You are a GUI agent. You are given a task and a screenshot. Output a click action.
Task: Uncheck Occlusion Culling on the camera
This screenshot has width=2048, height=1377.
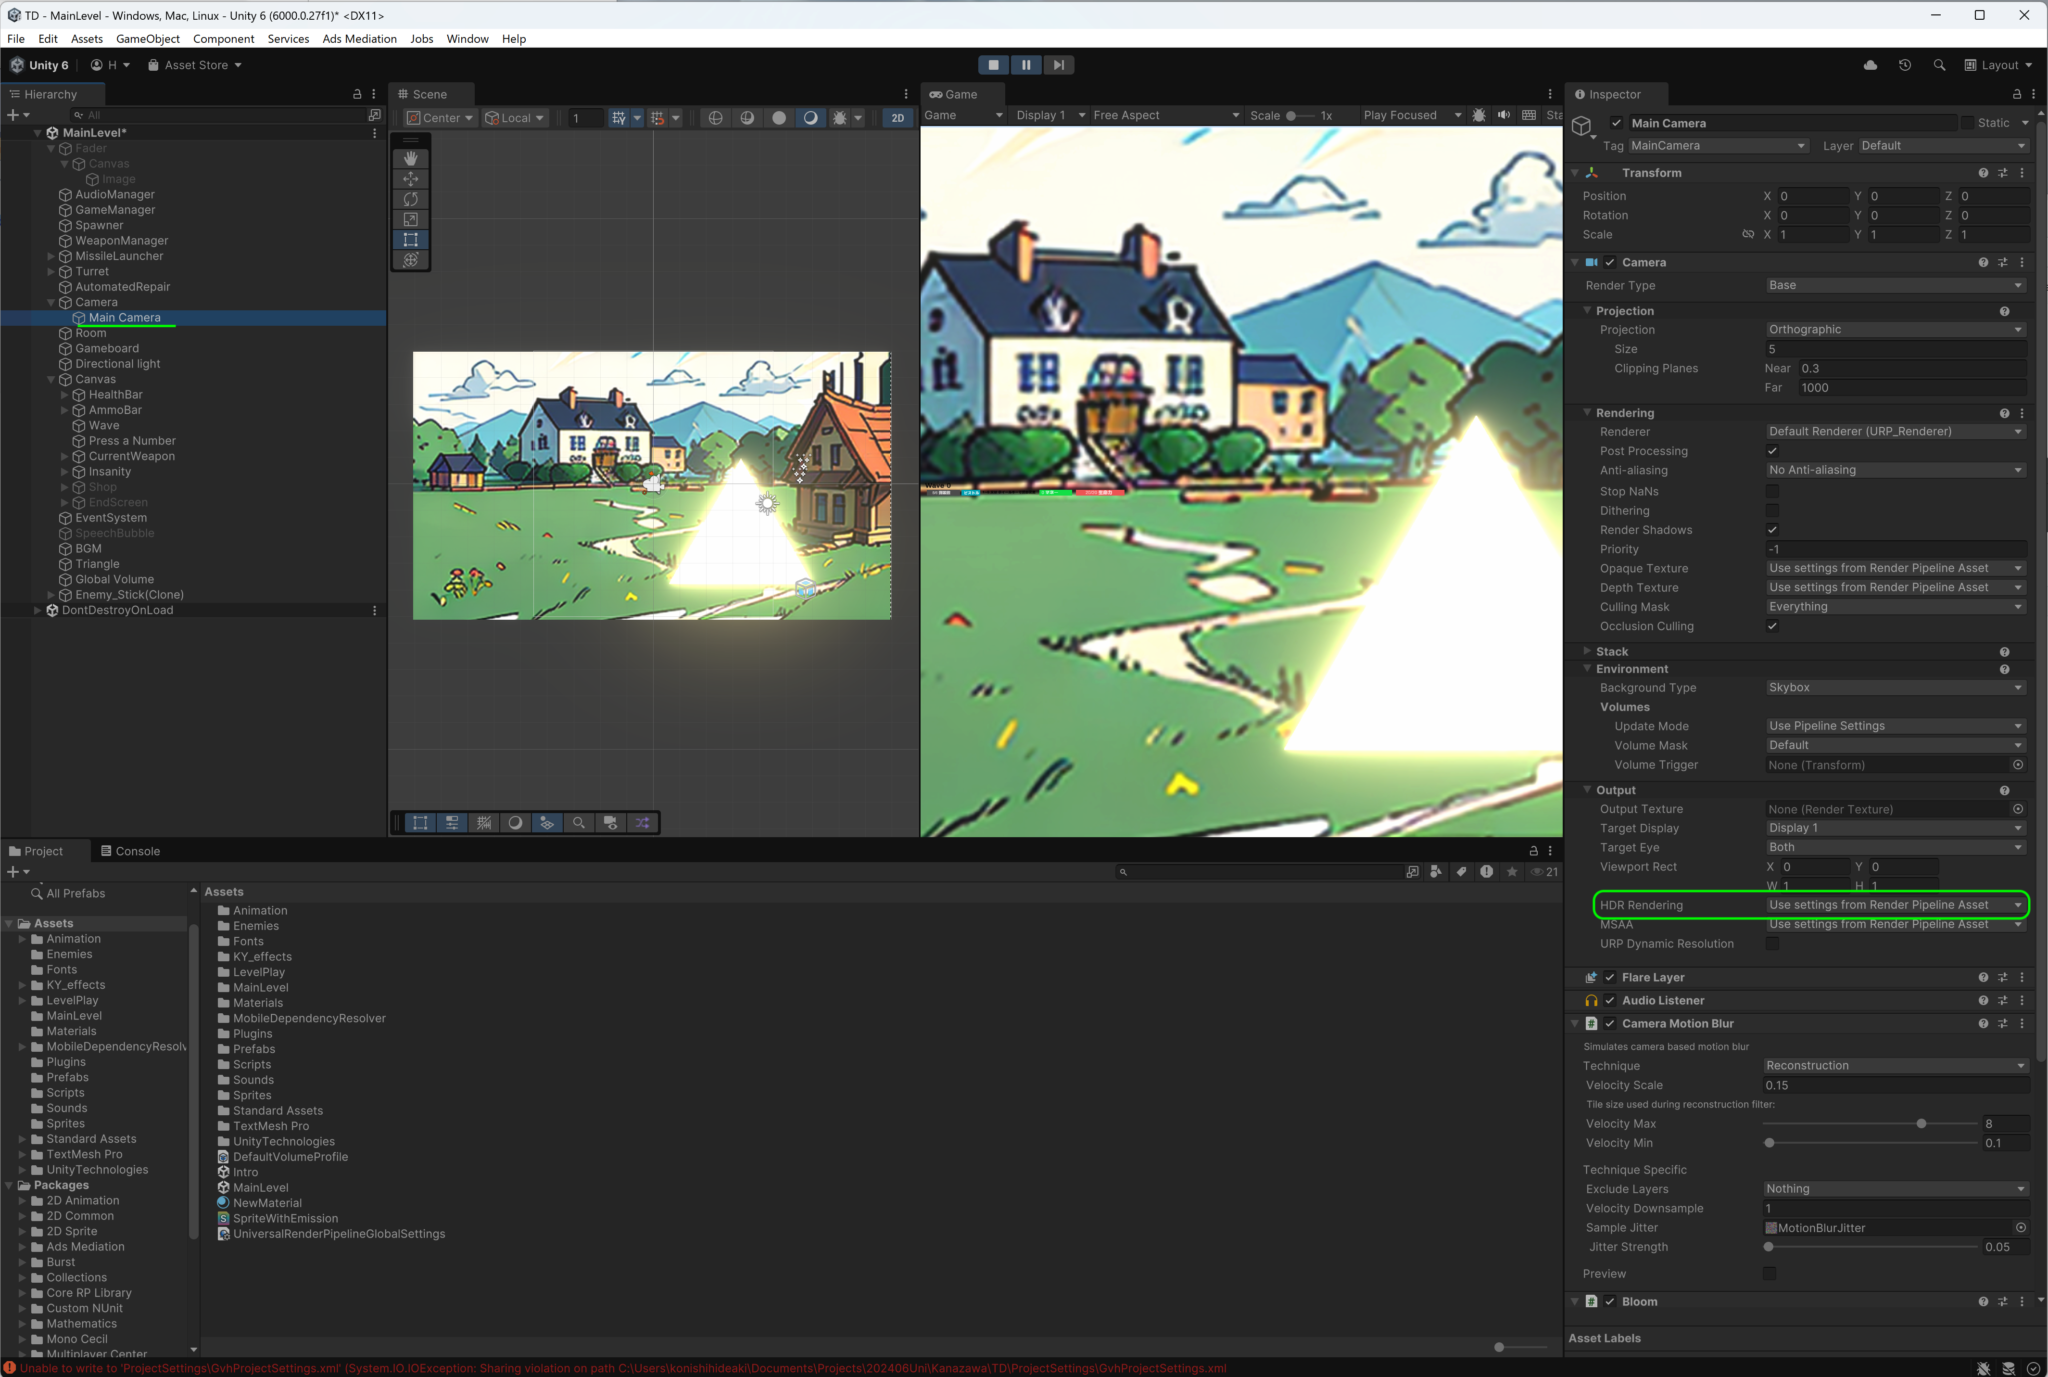click(1771, 626)
